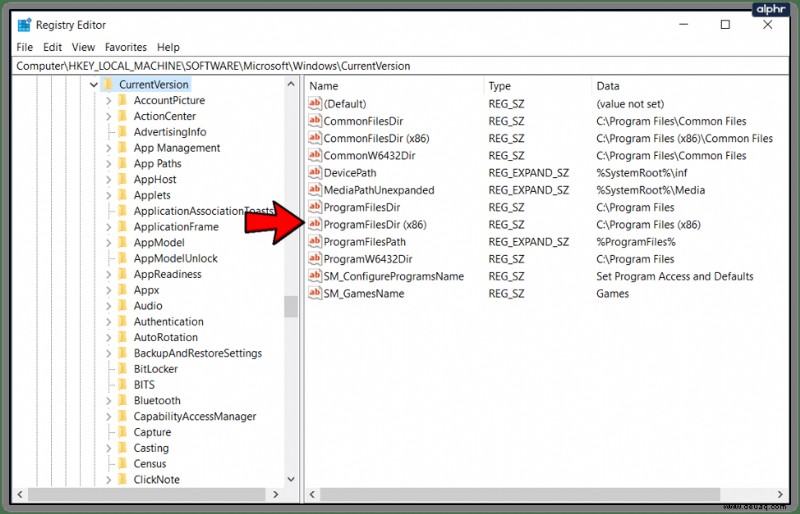Select the ClickNote key
The height and width of the screenshot is (514, 800).
156,479
